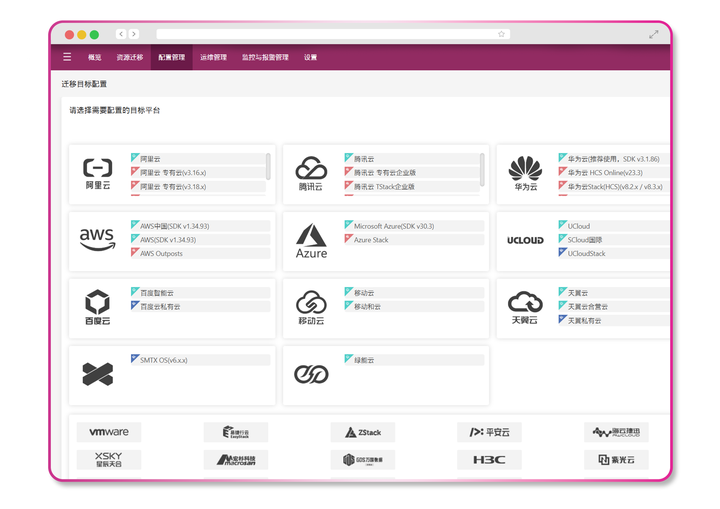Switch to 配置管理 tab
Screen dimensions: 720x509
pyautogui.click(x=172, y=57)
